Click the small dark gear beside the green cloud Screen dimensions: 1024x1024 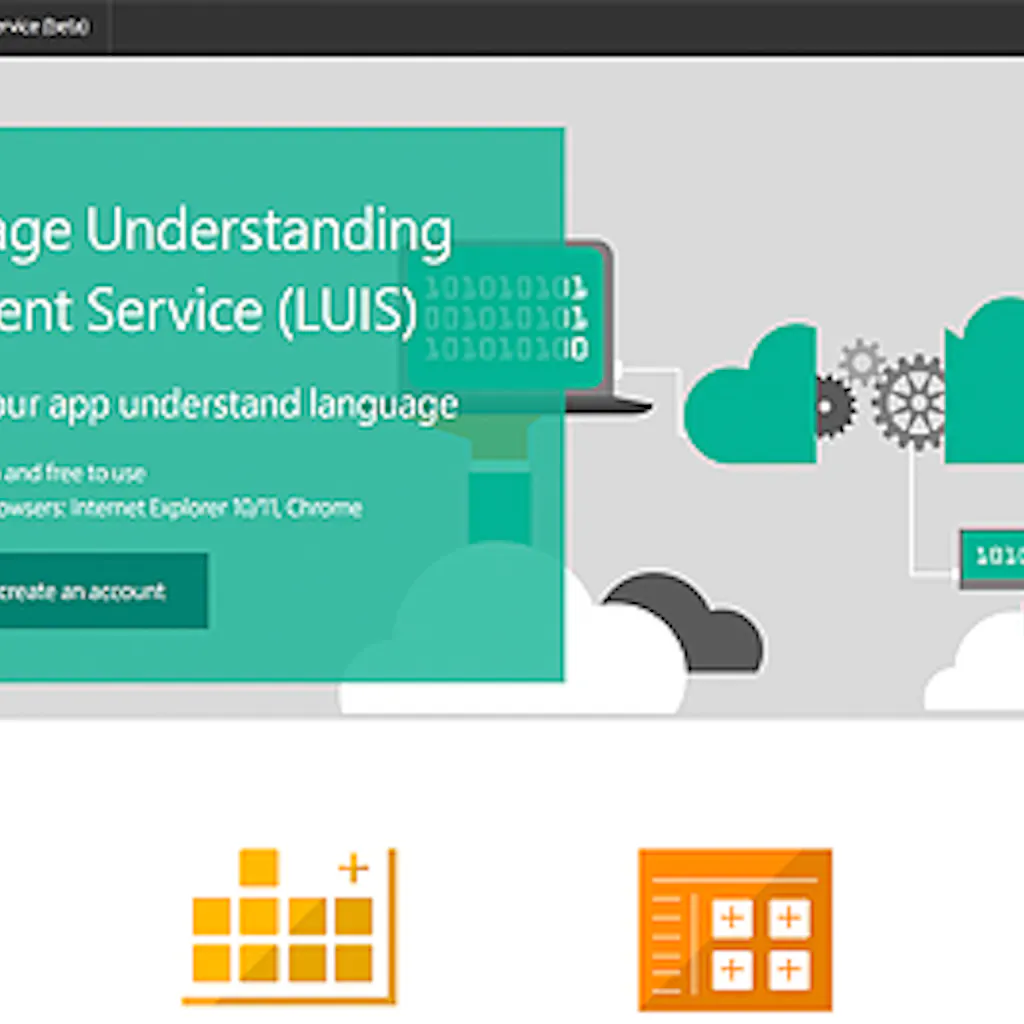coord(832,405)
